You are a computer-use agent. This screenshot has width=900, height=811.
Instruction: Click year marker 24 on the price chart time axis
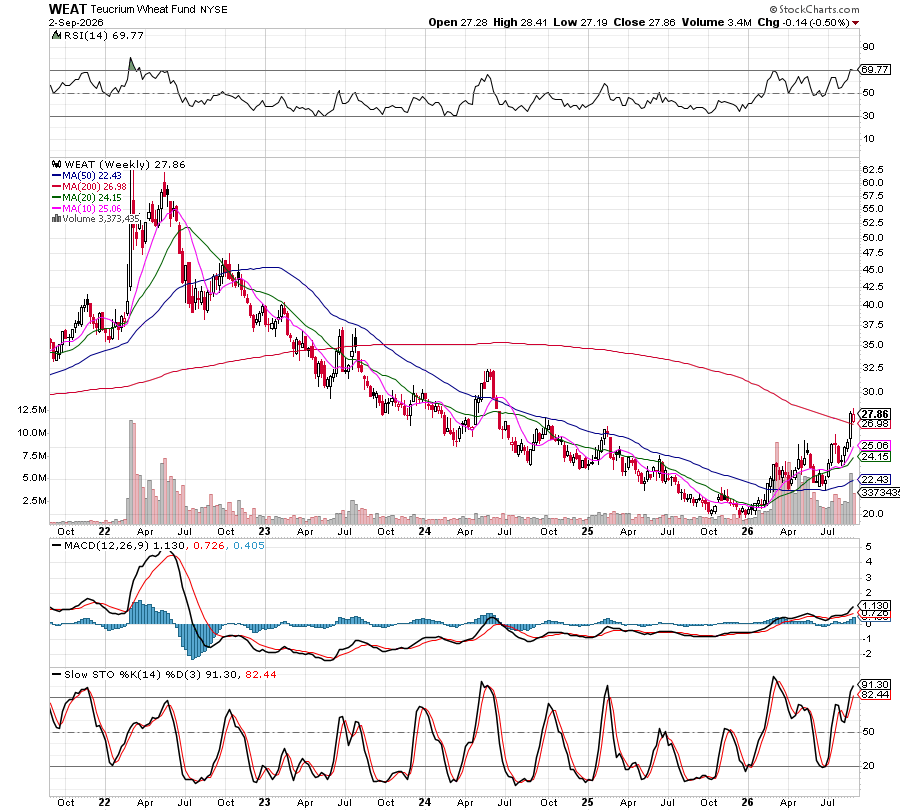pos(424,531)
